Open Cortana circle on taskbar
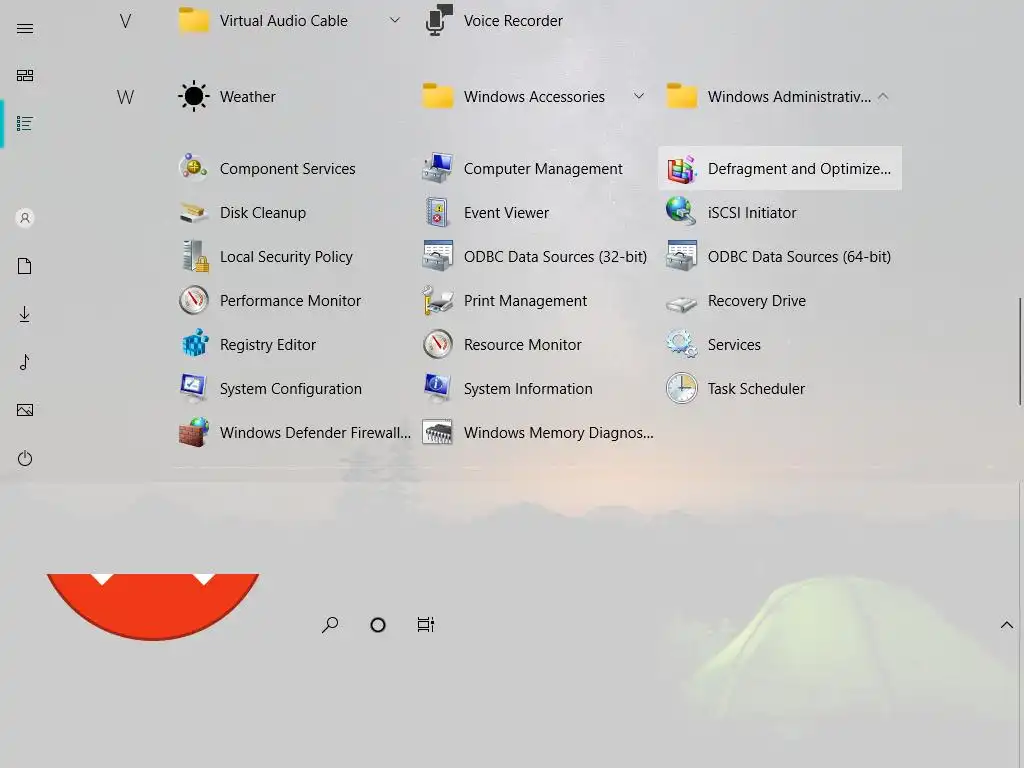The width and height of the screenshot is (1024, 768). [x=377, y=625]
